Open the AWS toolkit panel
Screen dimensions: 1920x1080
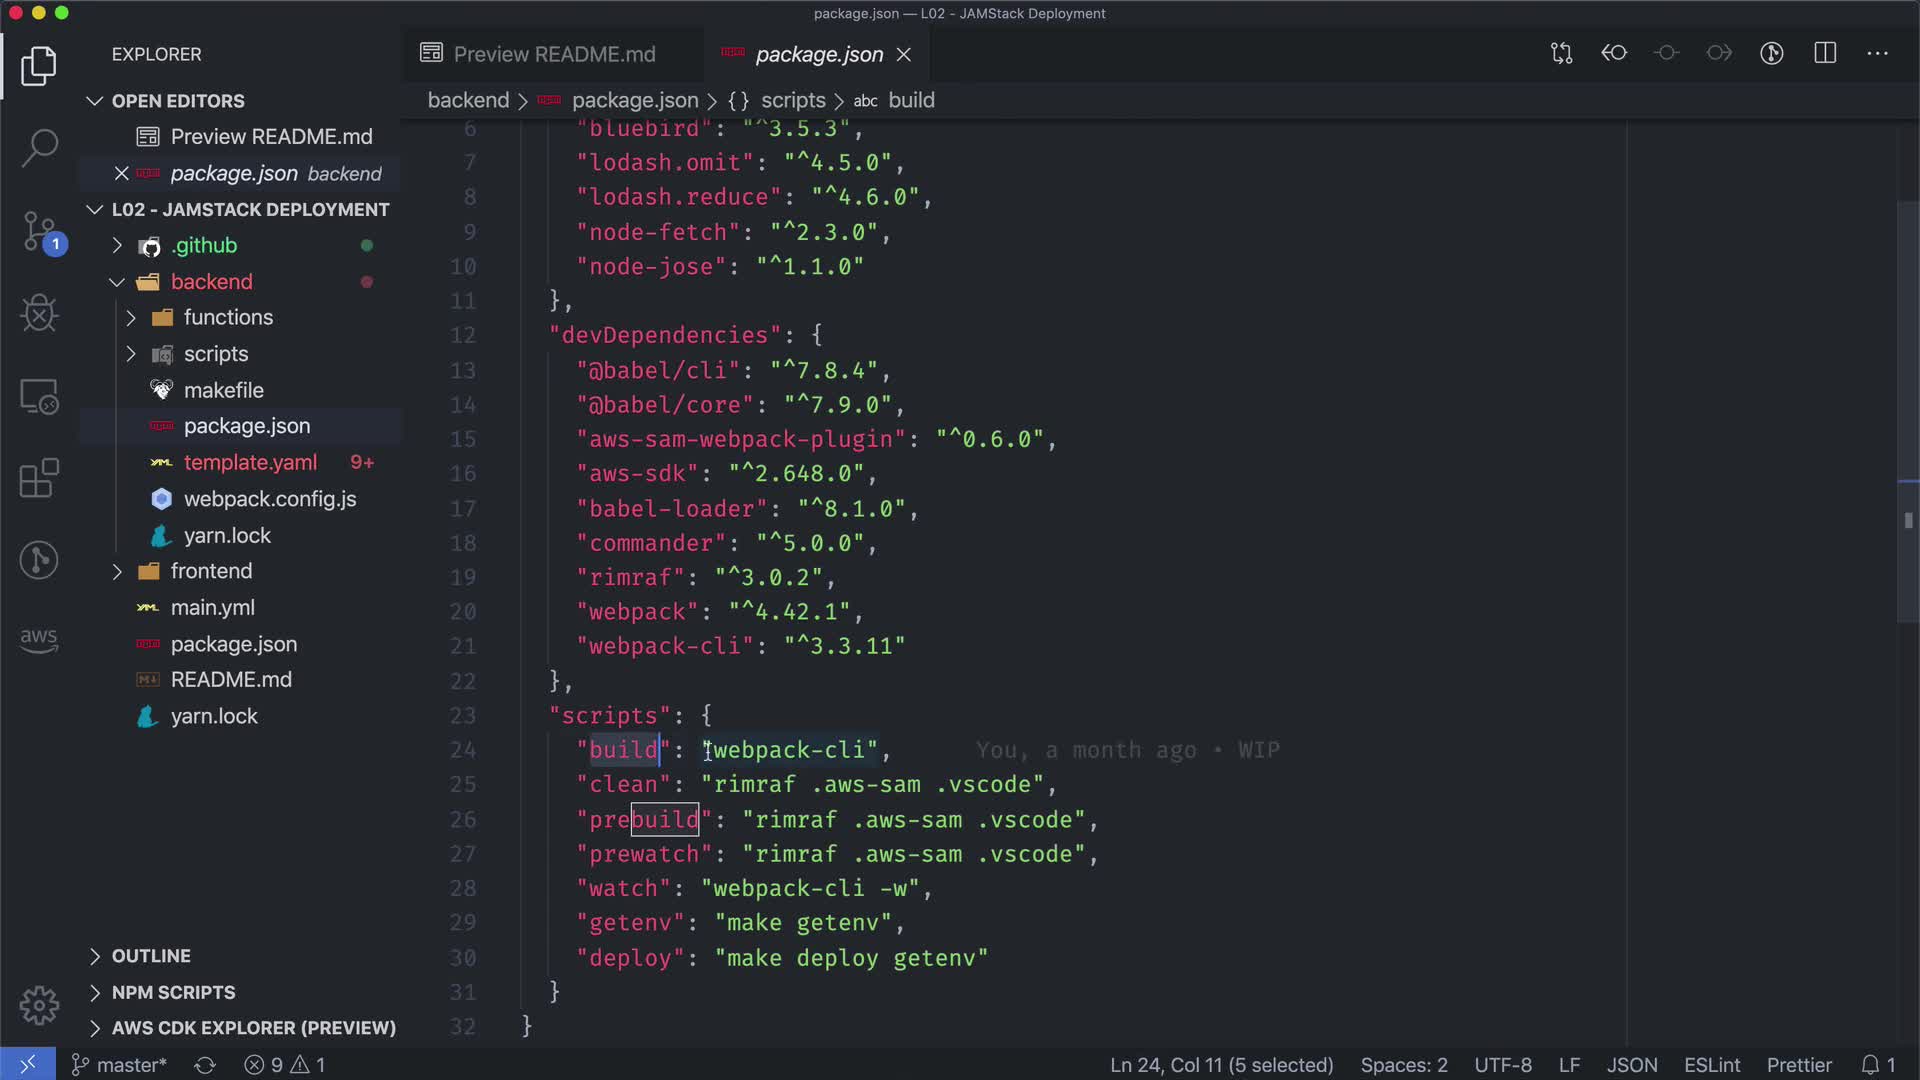(39, 640)
